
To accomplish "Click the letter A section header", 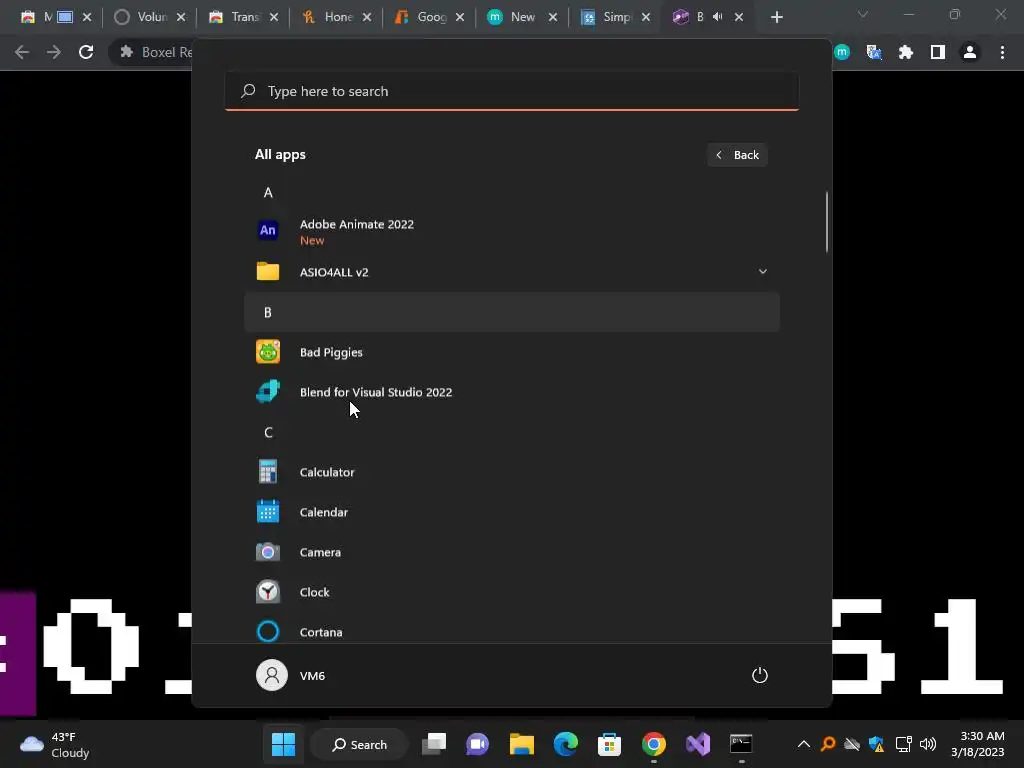I will (512, 192).
